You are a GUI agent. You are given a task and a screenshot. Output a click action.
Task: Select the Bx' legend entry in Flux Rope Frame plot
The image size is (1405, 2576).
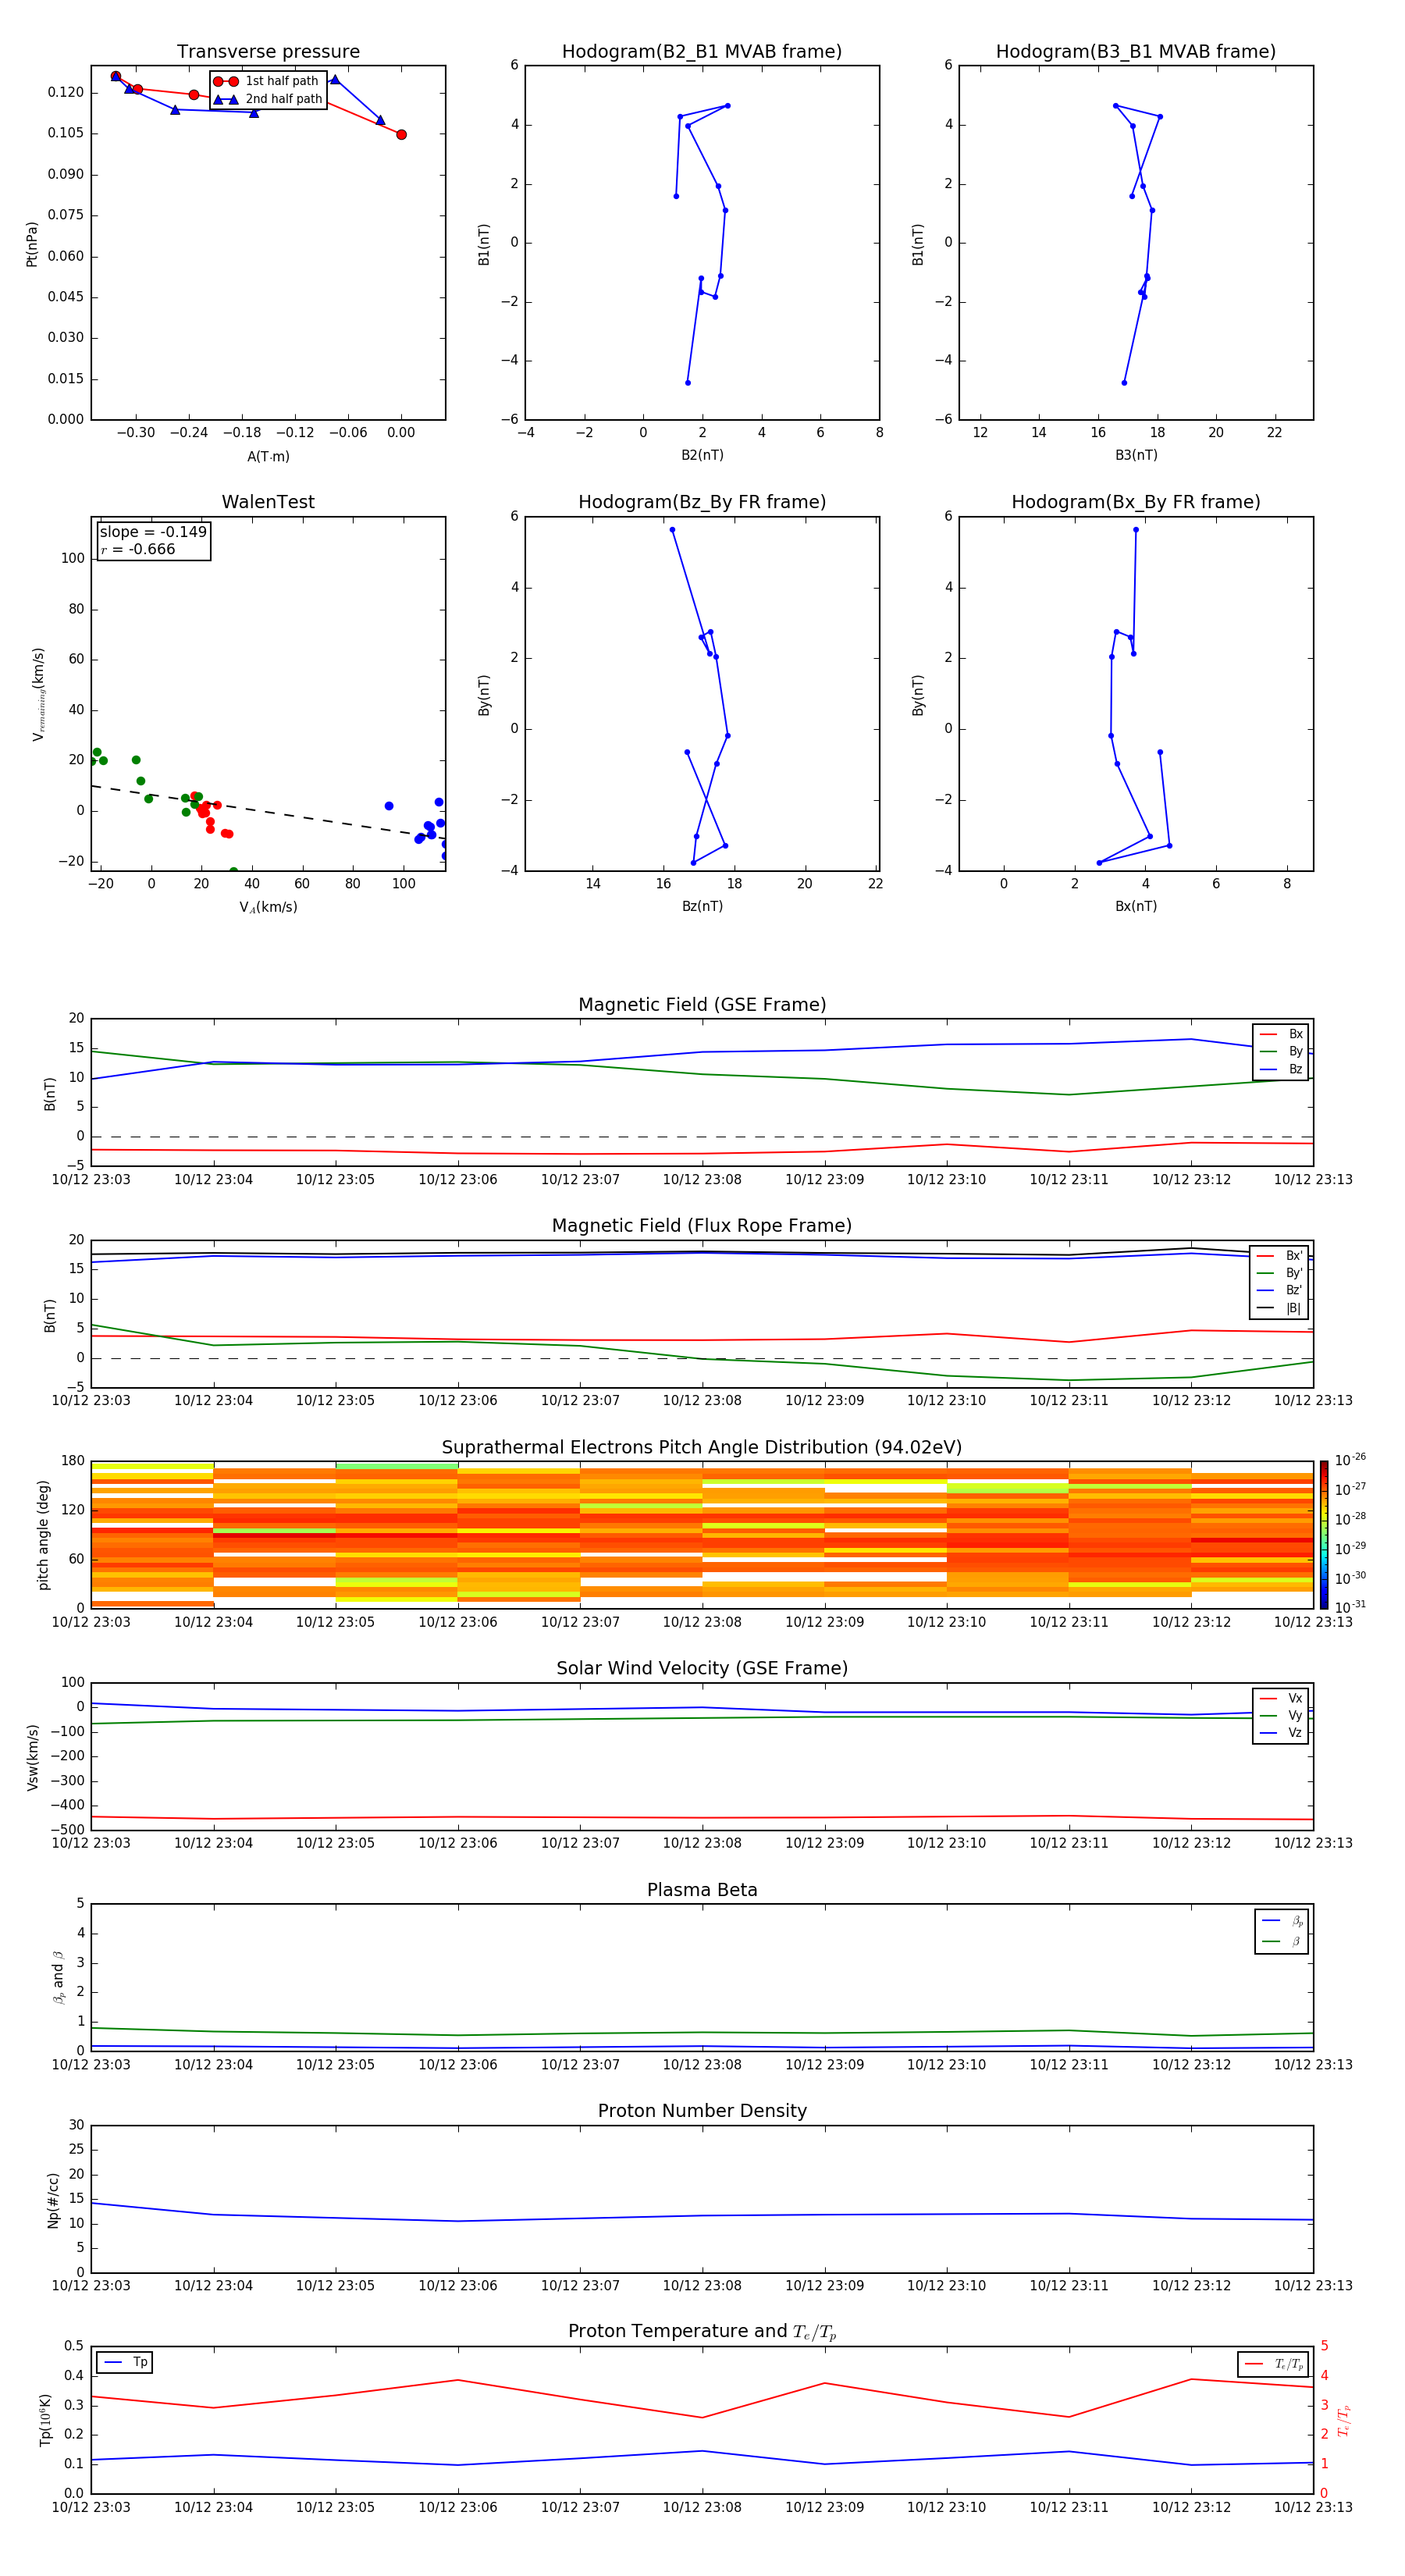pos(1280,1256)
